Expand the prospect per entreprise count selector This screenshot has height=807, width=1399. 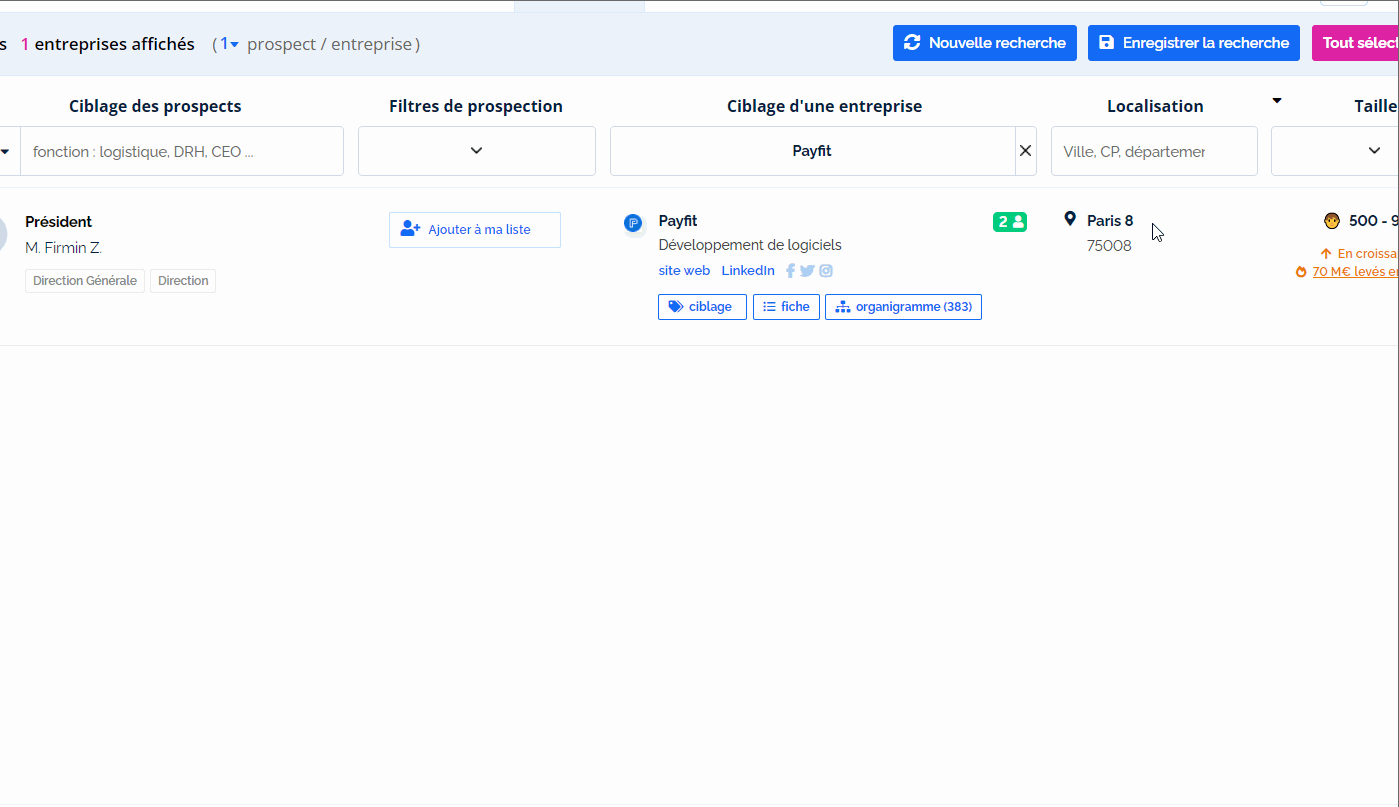(x=230, y=44)
